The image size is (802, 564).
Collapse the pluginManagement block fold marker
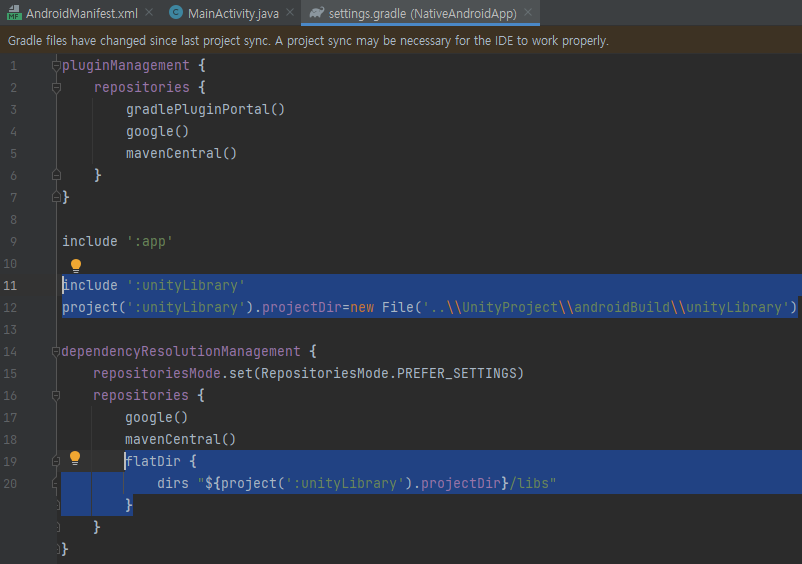pos(56,65)
